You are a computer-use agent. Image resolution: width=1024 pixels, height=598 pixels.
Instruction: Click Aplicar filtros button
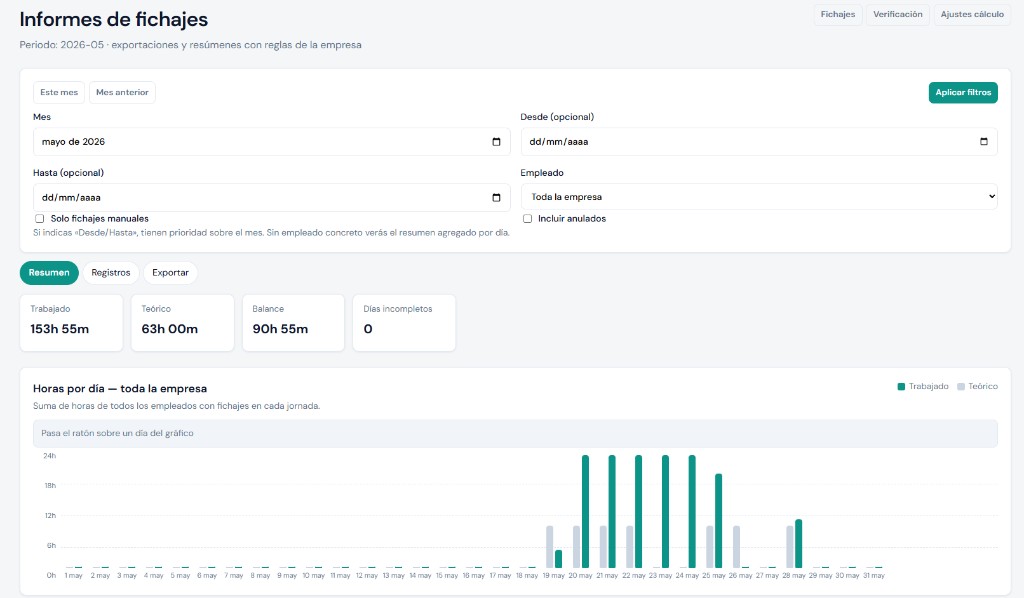point(963,92)
